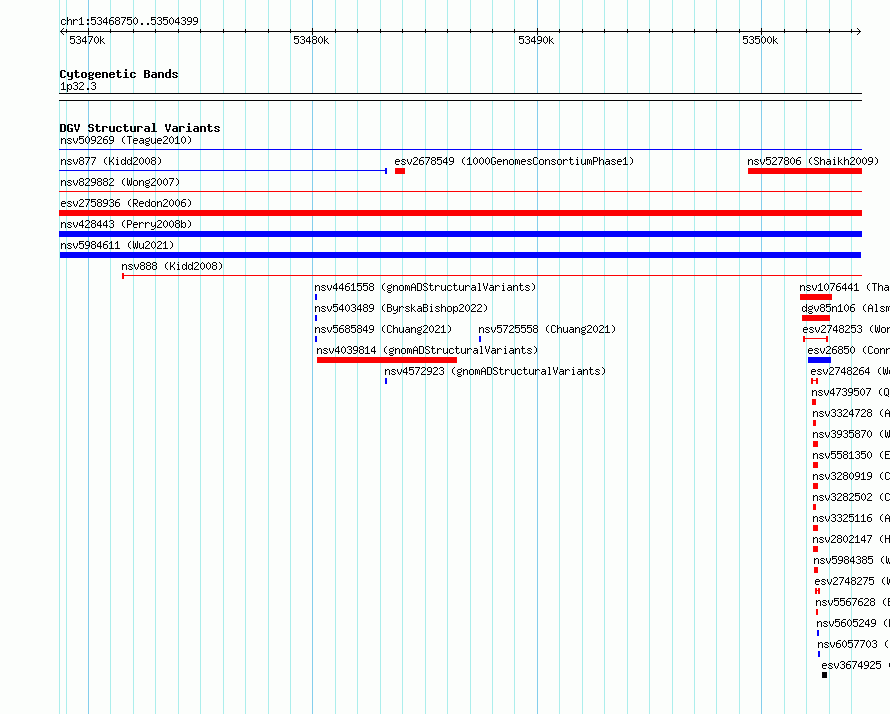This screenshot has width=890, height=714.
Task: Click the black esv3674925 variant marker
Action: tap(824, 675)
